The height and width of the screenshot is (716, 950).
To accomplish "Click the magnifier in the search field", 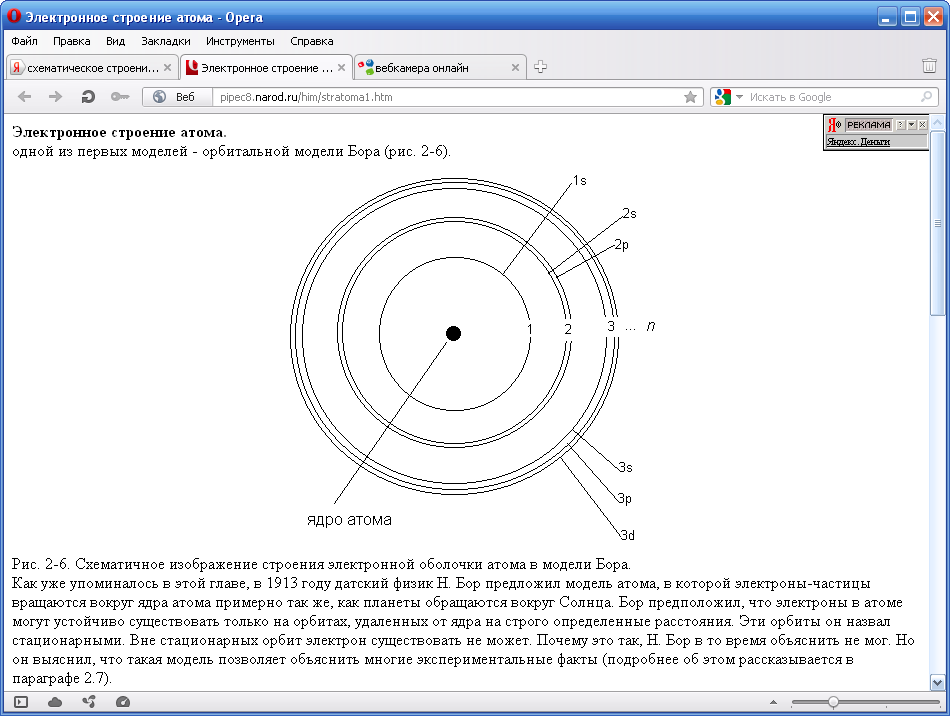I will click(926, 97).
